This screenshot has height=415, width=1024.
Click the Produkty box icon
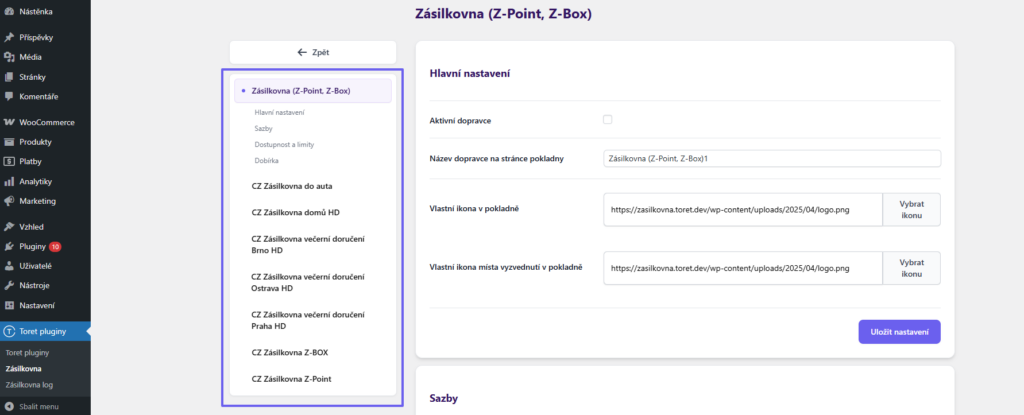tap(9, 142)
